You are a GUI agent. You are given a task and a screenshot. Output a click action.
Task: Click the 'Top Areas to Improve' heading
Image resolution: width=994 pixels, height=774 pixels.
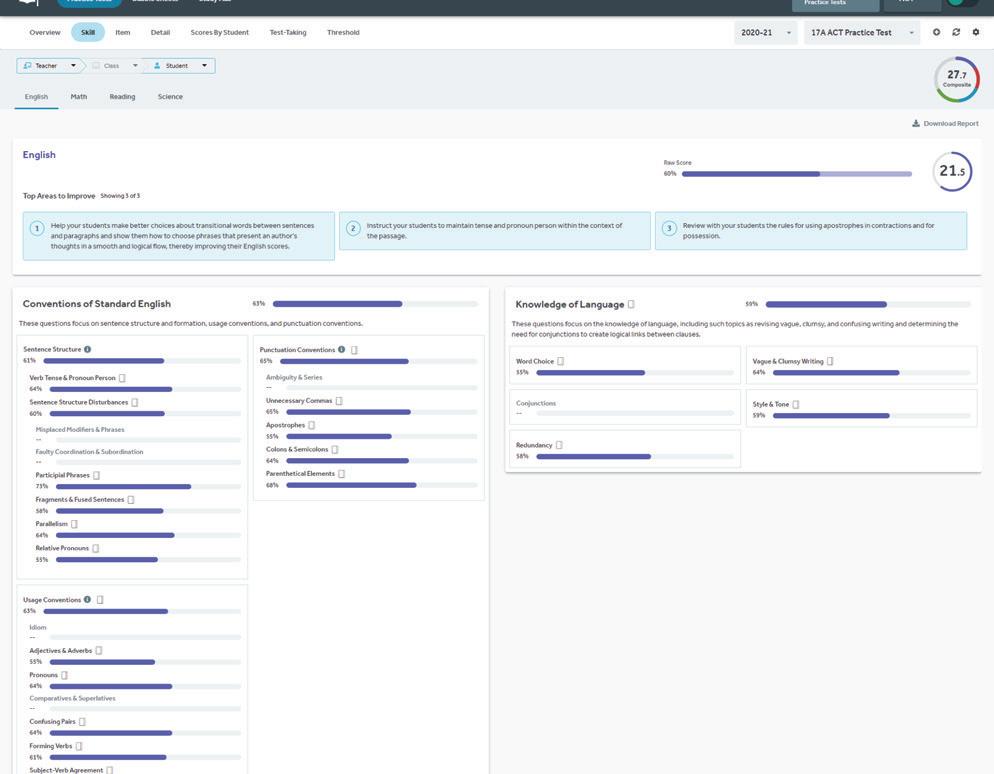point(59,196)
